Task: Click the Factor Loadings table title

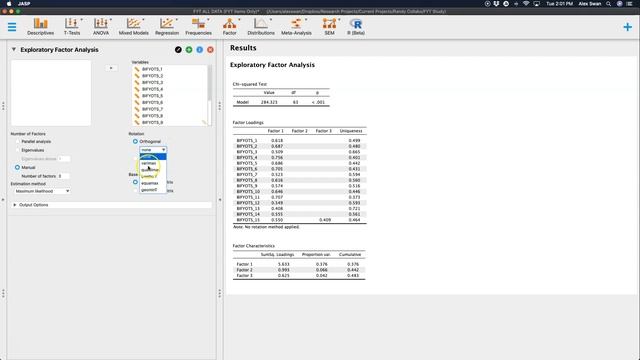Action: tap(248, 122)
